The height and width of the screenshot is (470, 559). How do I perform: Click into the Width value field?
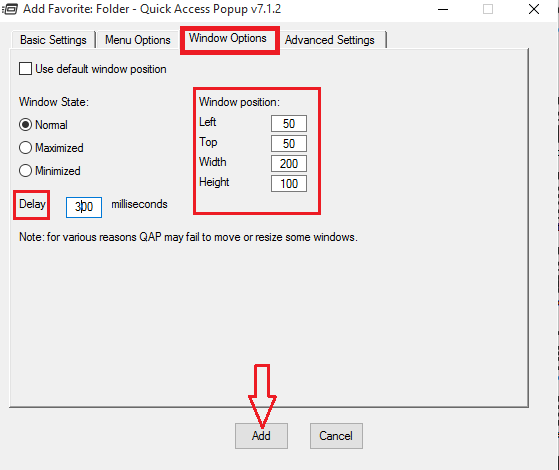[289, 164]
